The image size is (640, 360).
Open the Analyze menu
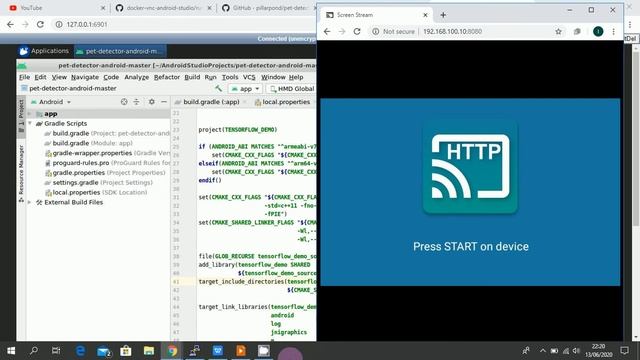[136, 77]
